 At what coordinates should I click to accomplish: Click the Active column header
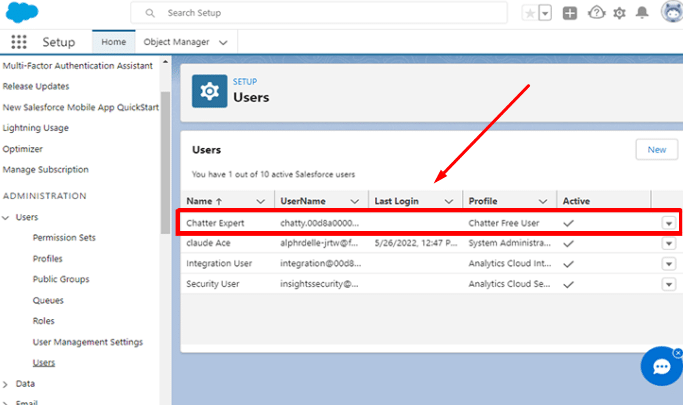click(x=576, y=201)
